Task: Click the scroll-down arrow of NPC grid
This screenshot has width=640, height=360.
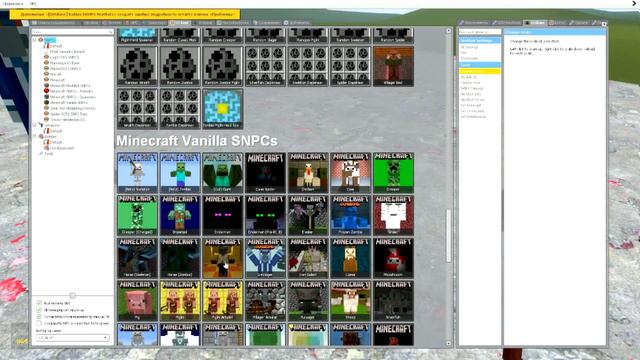Action: [x=449, y=343]
